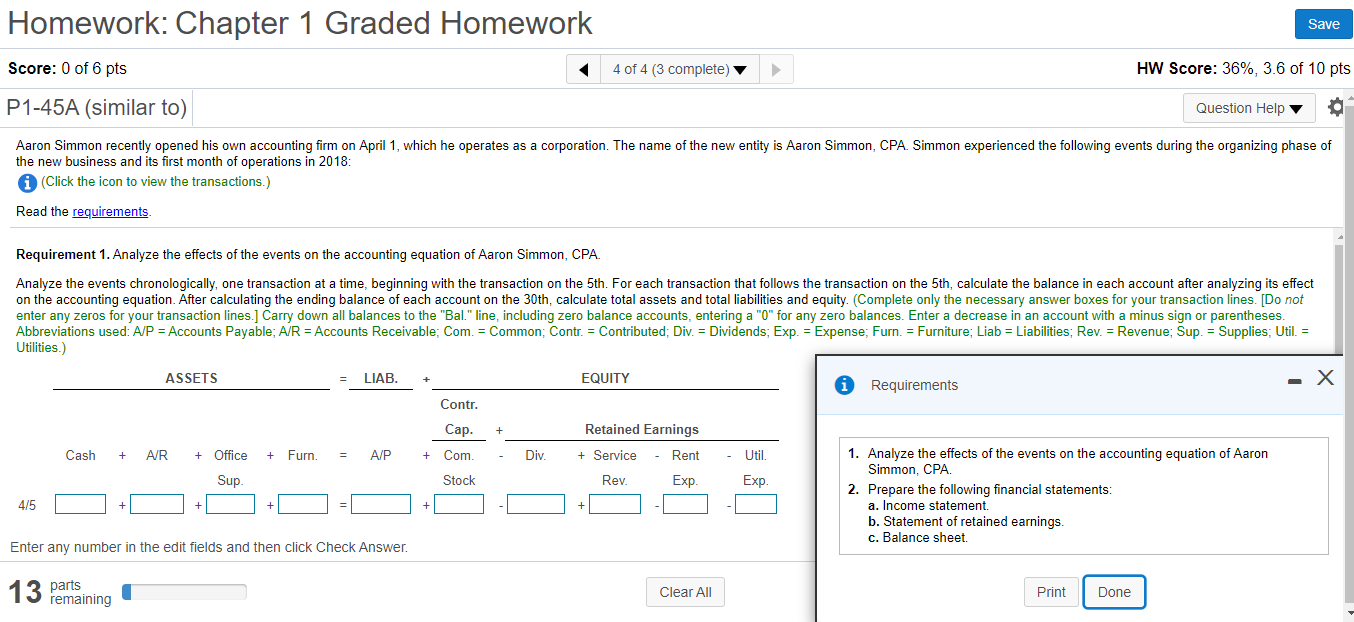Image resolution: width=1354 pixels, height=622 pixels.
Task: Click the A/P input field for 4/5
Action: pyautogui.click(x=380, y=505)
